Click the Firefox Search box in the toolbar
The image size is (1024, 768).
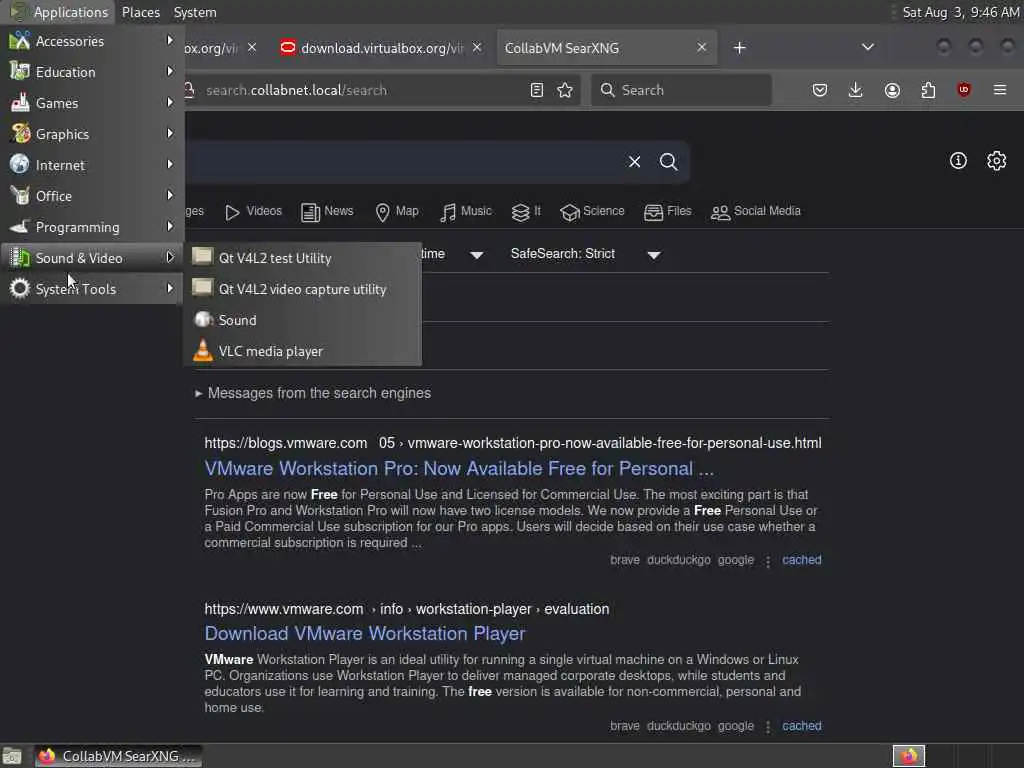[x=681, y=90]
